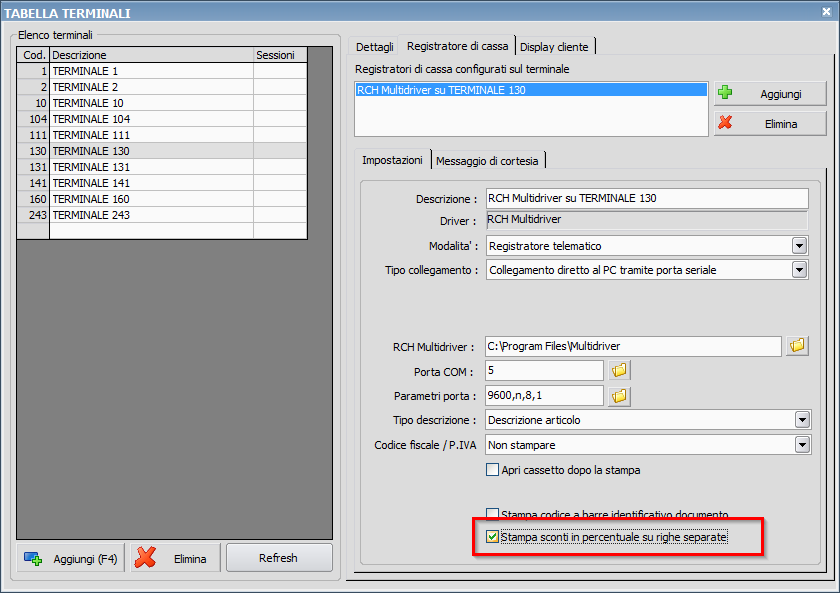Click the Cod. column header
840x593 pixels.
[33, 55]
